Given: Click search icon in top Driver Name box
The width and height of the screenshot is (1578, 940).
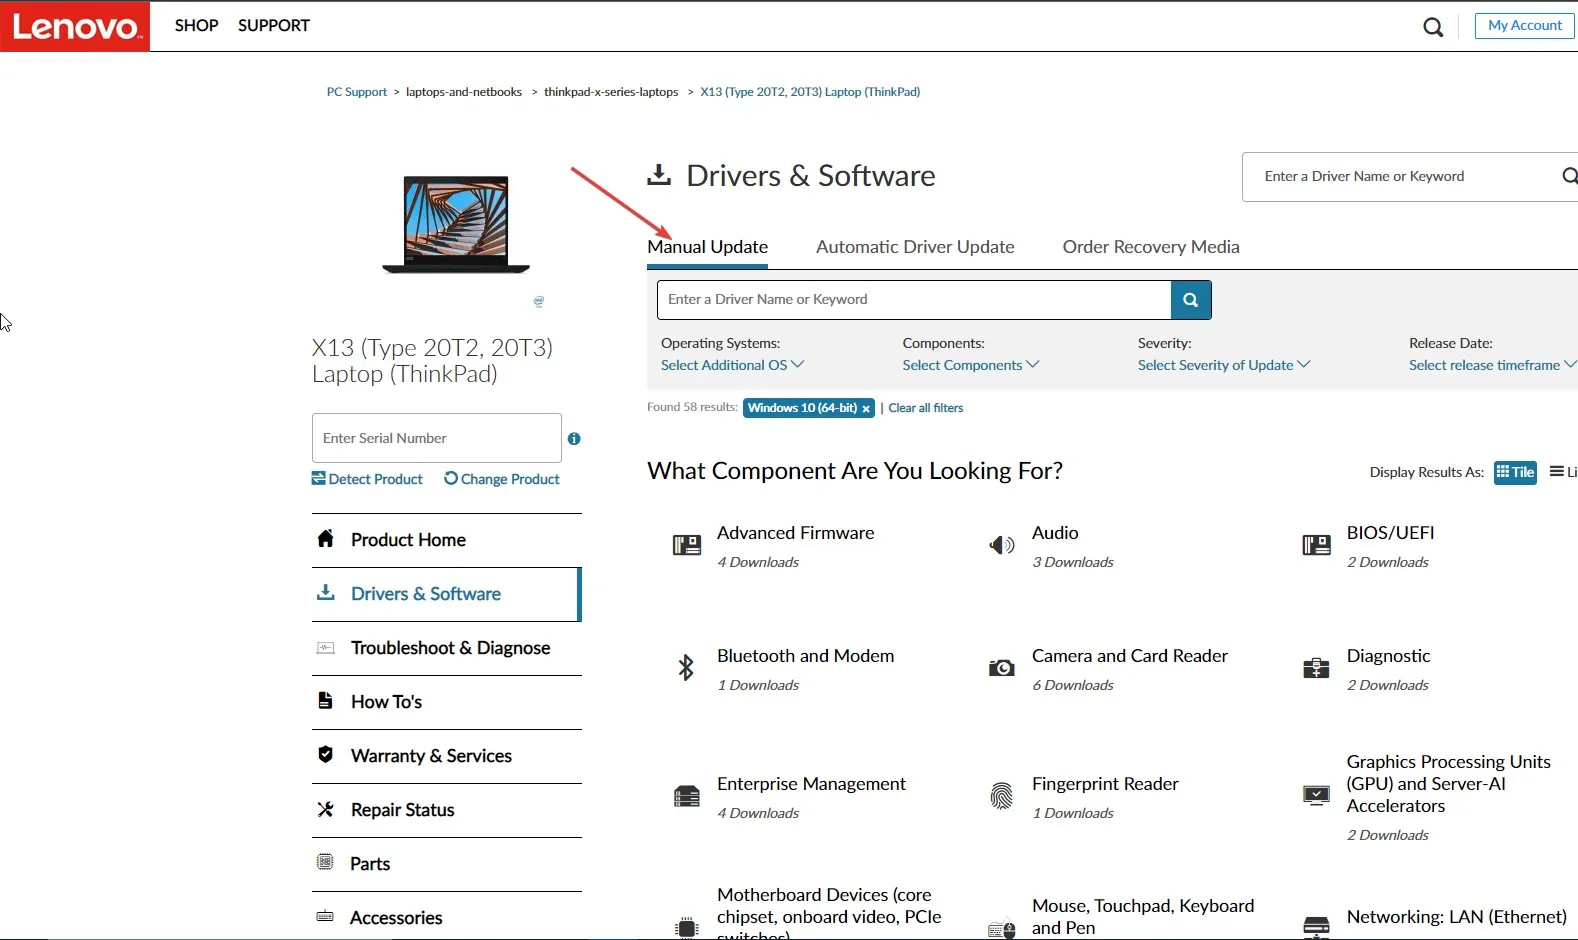Looking at the screenshot, I should click(x=1569, y=176).
